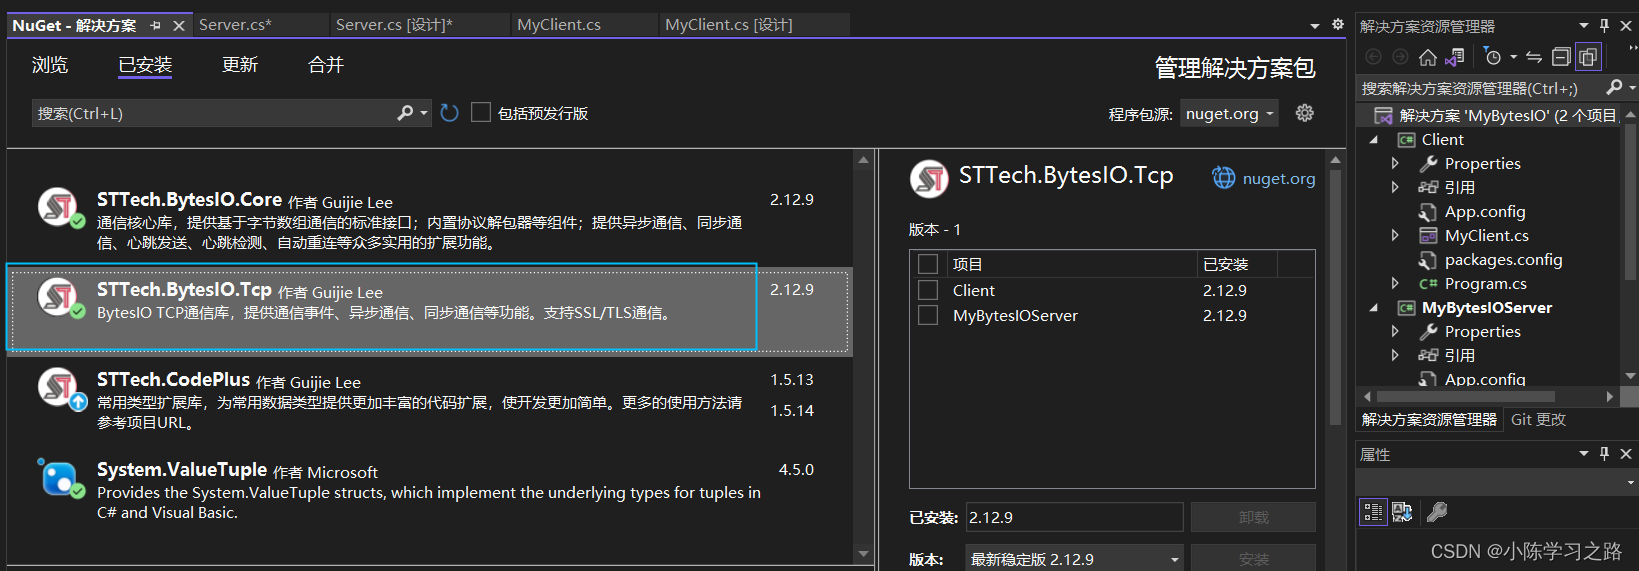Viewport: 1639px width, 571px height.
Task: Open document tab settings gear icon
Action: click(x=1338, y=24)
